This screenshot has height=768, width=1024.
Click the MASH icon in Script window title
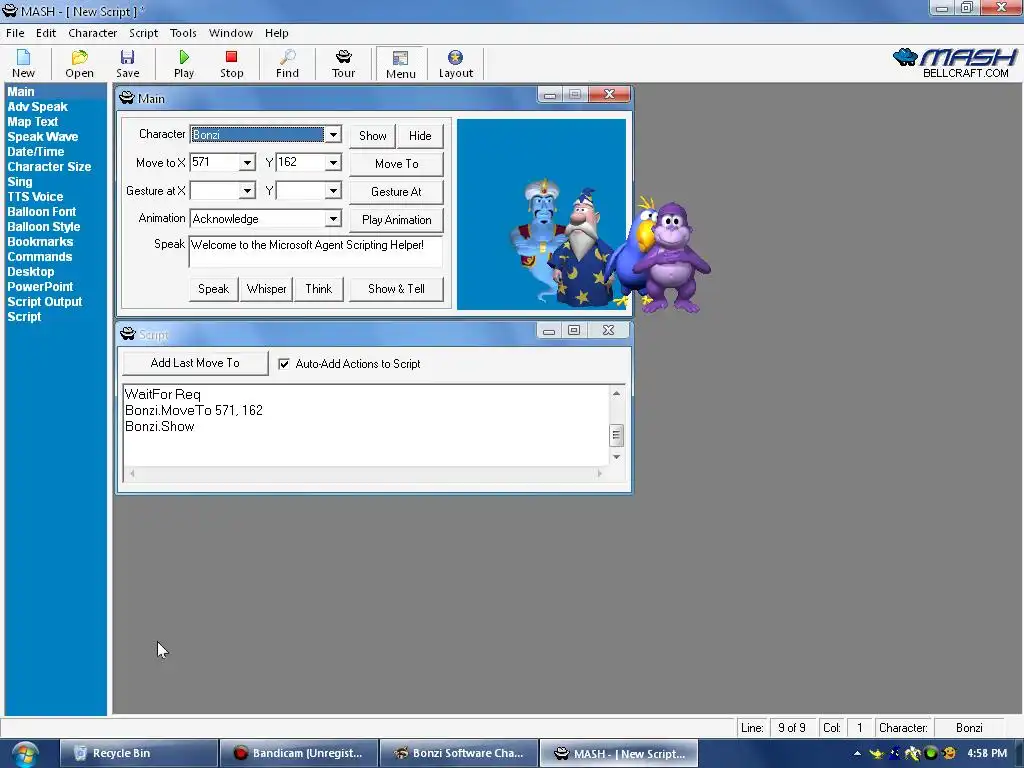coord(127,334)
